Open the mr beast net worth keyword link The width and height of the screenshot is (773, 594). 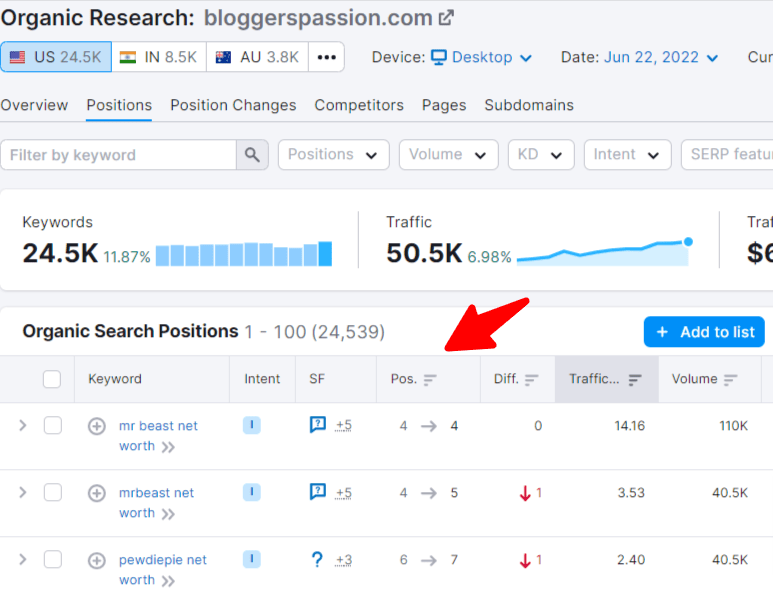click(158, 436)
